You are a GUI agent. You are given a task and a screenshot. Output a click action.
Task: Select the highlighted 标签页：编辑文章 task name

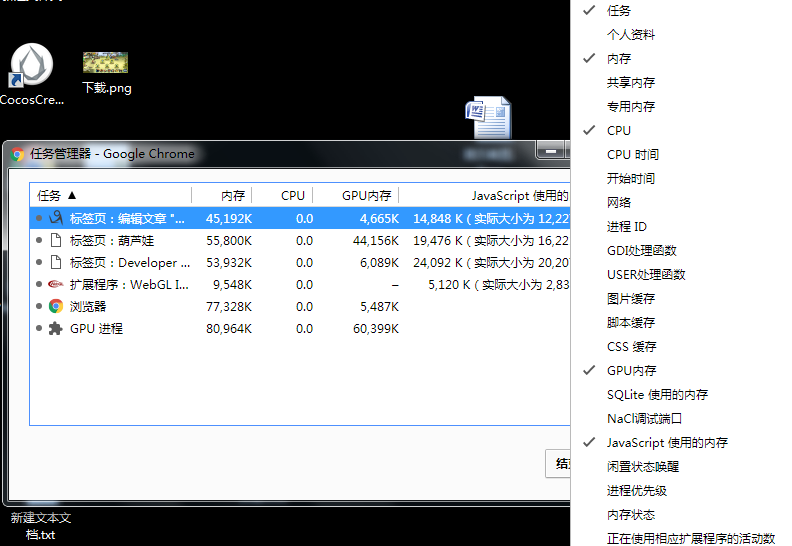(127, 219)
